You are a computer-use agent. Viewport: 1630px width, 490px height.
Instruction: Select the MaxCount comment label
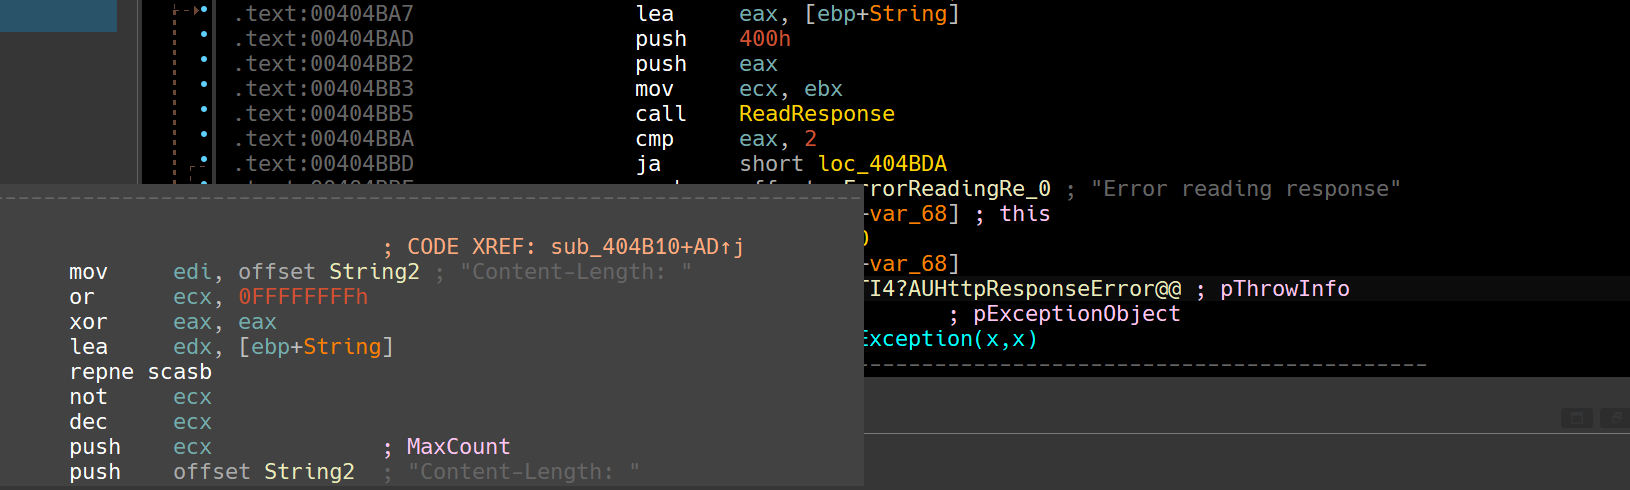(458, 447)
